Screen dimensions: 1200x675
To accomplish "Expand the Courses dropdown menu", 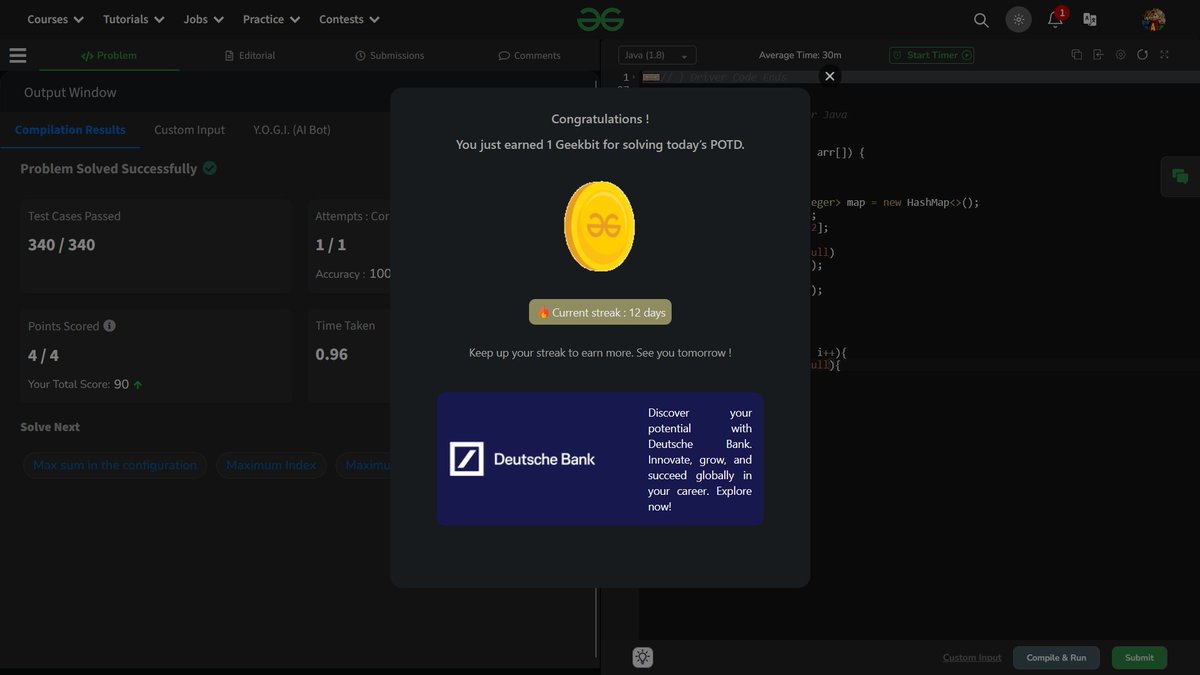I will tap(56, 19).
